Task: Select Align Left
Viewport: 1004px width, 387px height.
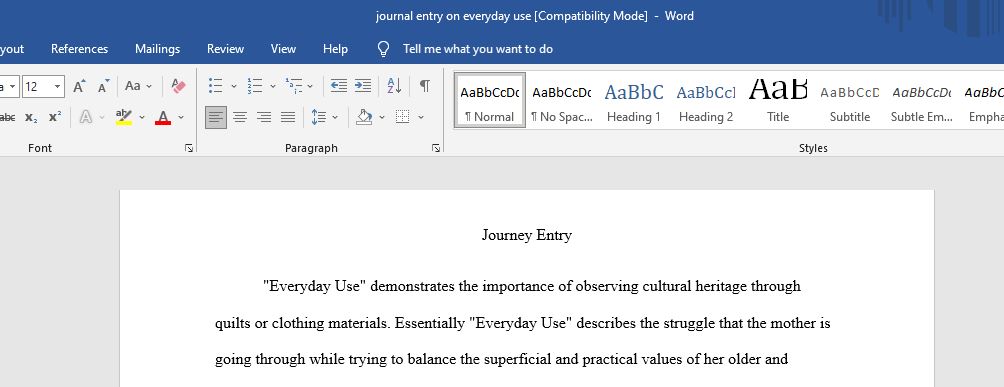Action: point(216,117)
